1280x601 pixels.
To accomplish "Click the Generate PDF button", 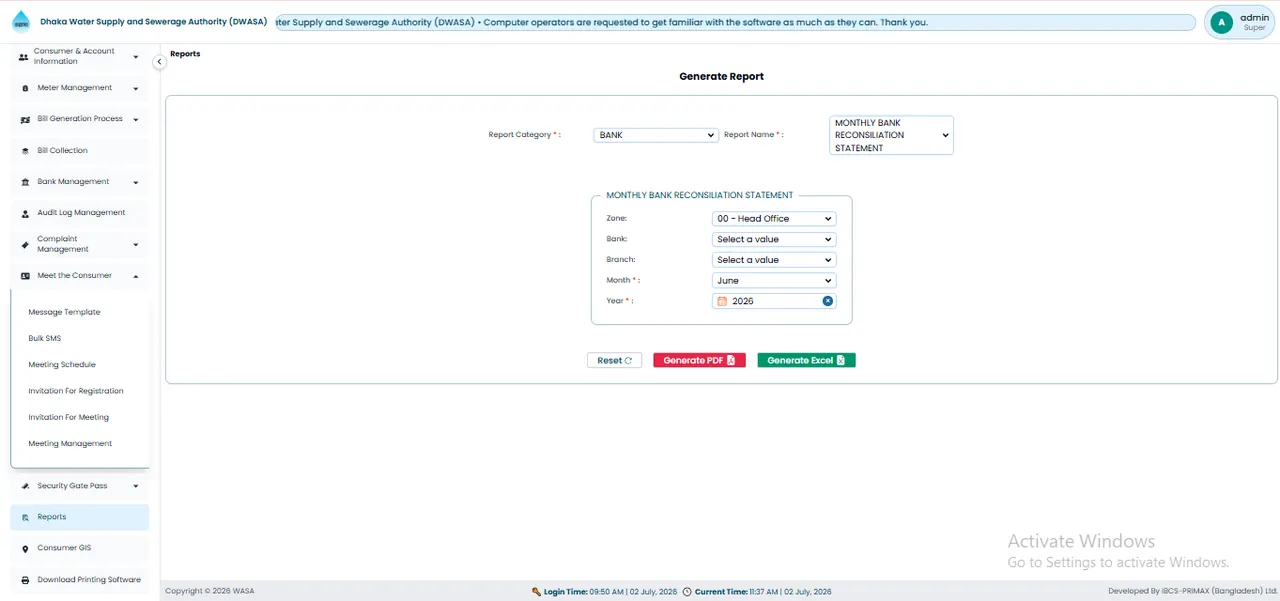I will point(699,360).
